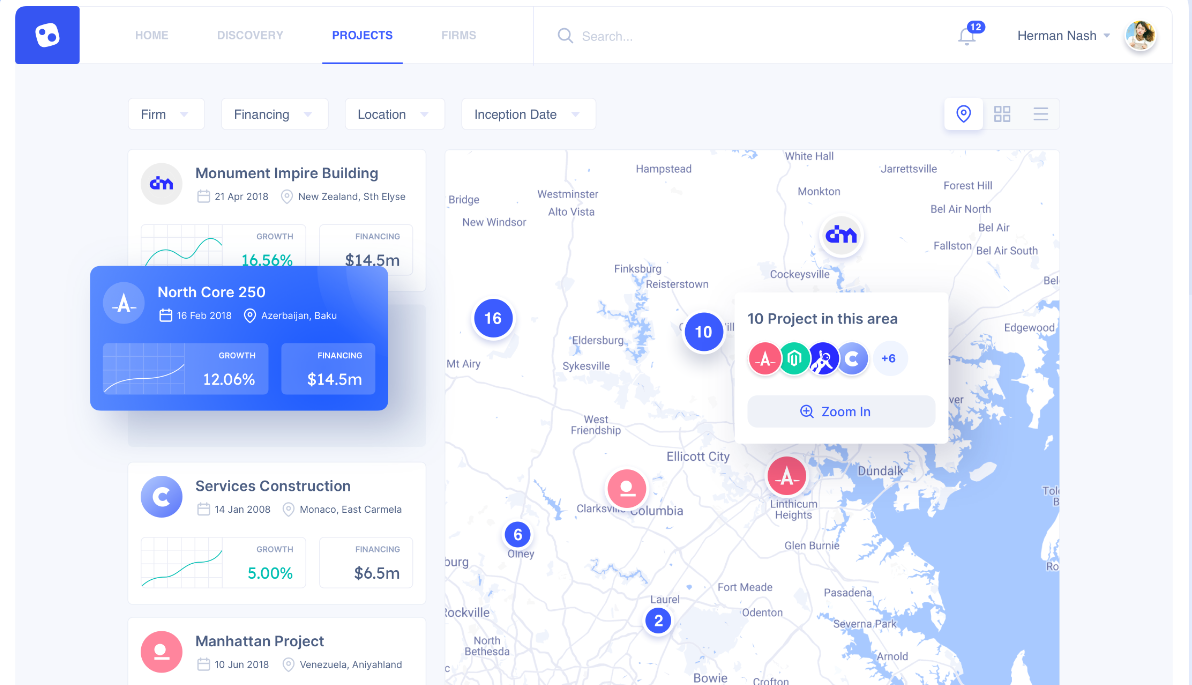The image size is (1192, 685).
Task: Click red 'A' marker near Linthicum Heights
Action: click(x=786, y=476)
